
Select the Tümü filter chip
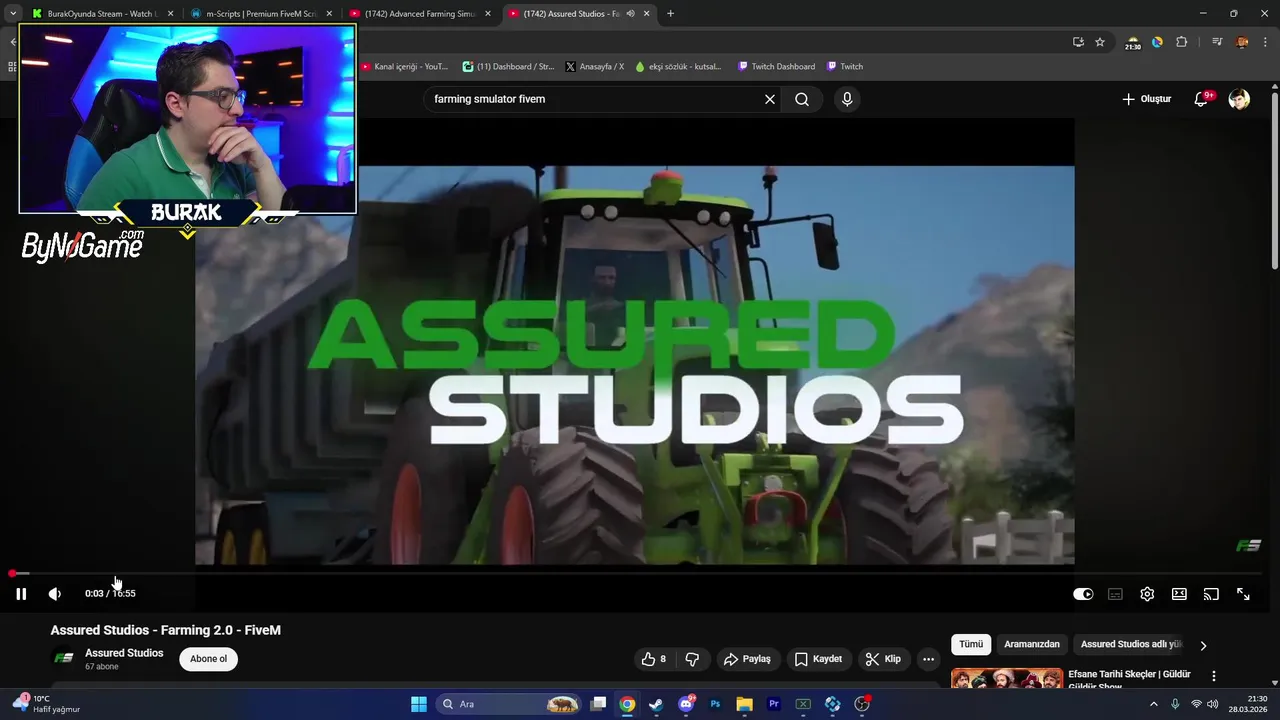(x=971, y=645)
